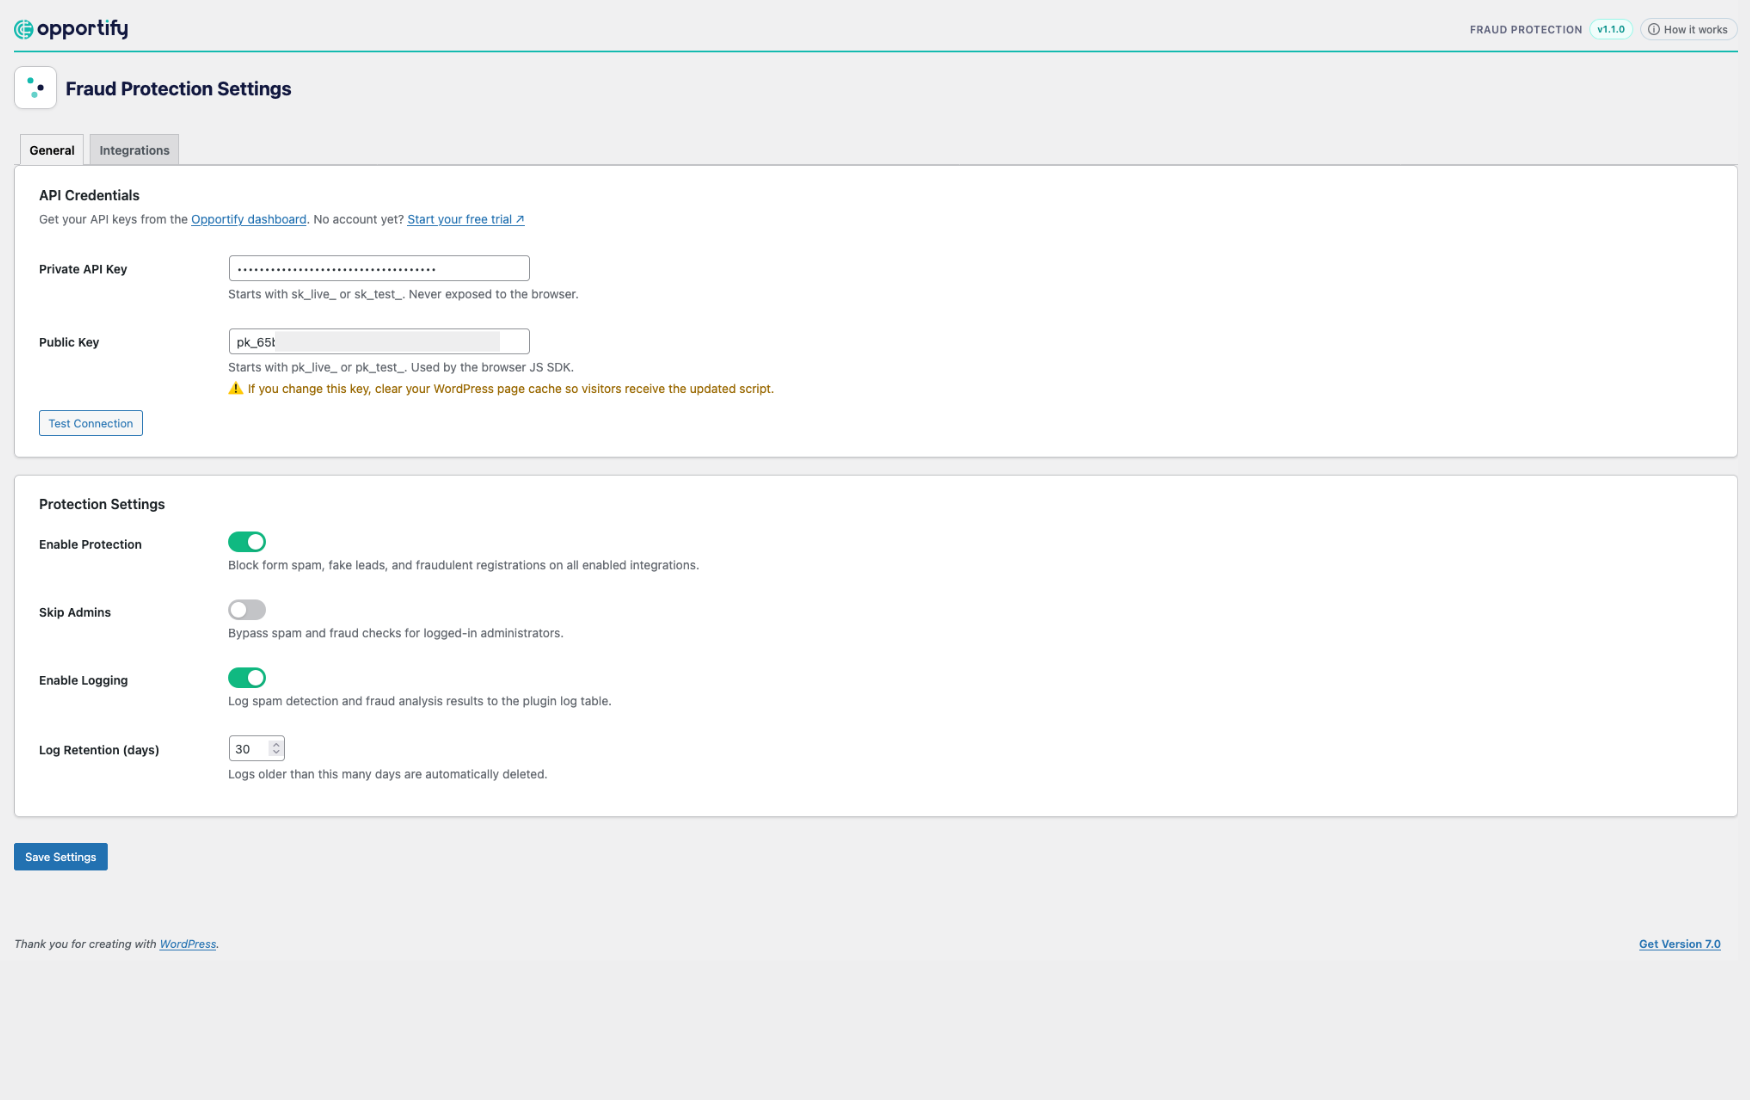Click the Skip Admins label
Screen dimensions: 1750x1100
pyautogui.click(x=75, y=612)
